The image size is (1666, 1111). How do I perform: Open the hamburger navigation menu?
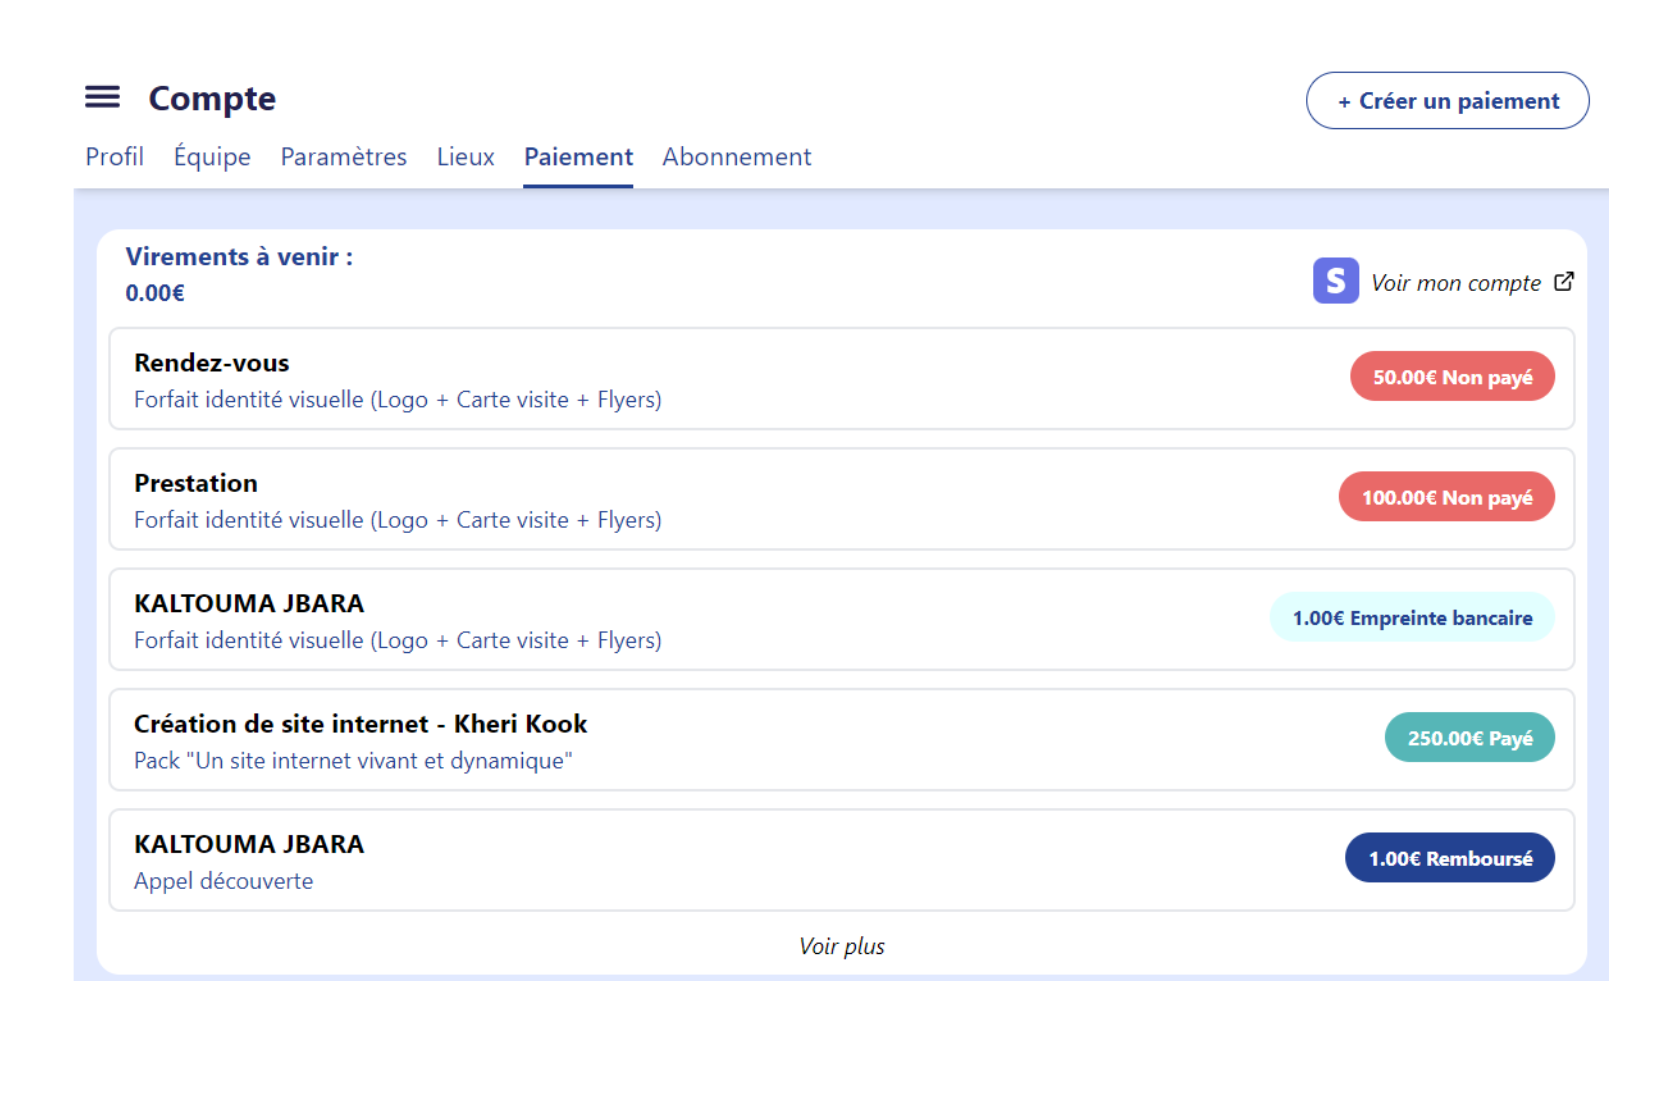102,97
